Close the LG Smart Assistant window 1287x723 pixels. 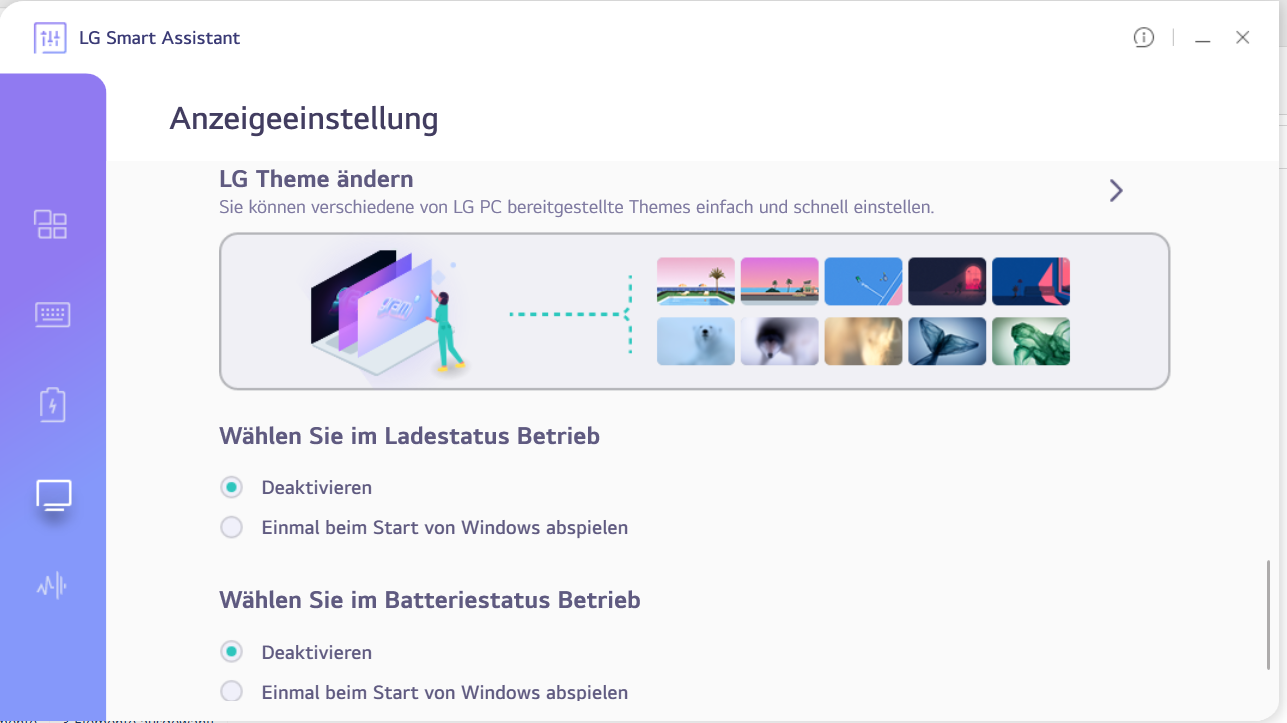1243,37
